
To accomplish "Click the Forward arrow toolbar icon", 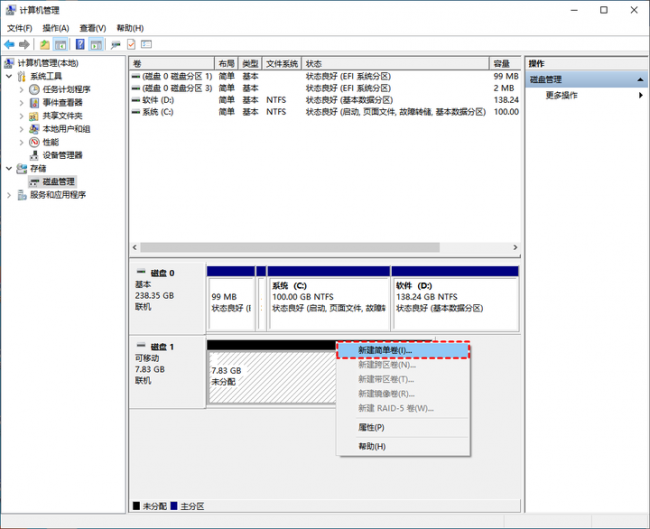I will pos(24,44).
